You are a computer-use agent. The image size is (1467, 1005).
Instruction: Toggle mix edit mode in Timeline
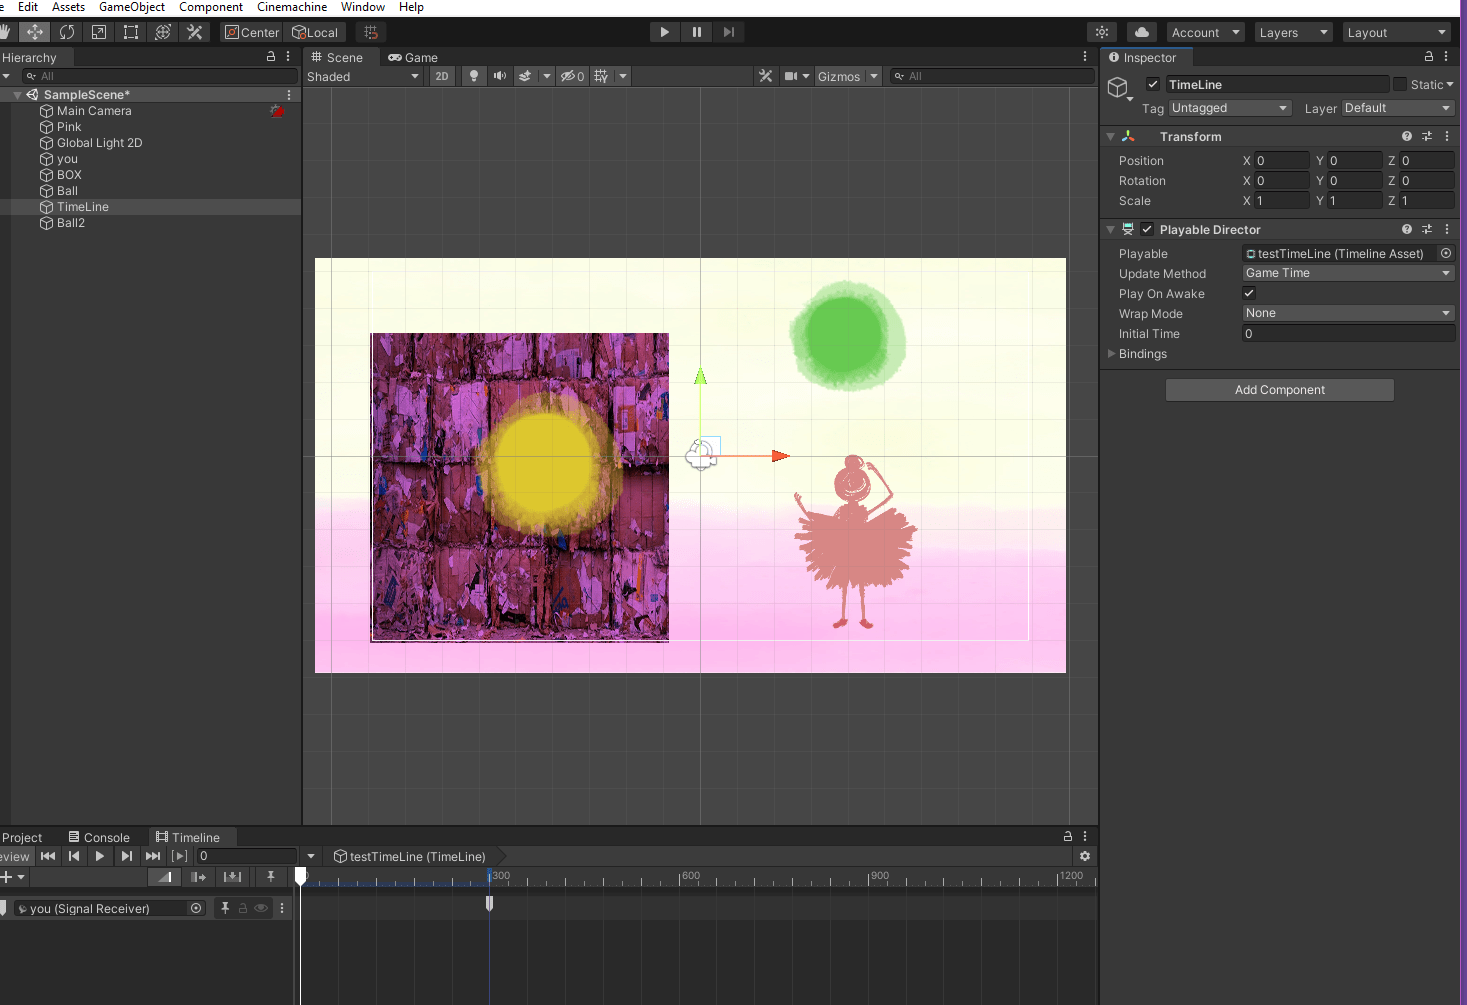pos(165,877)
